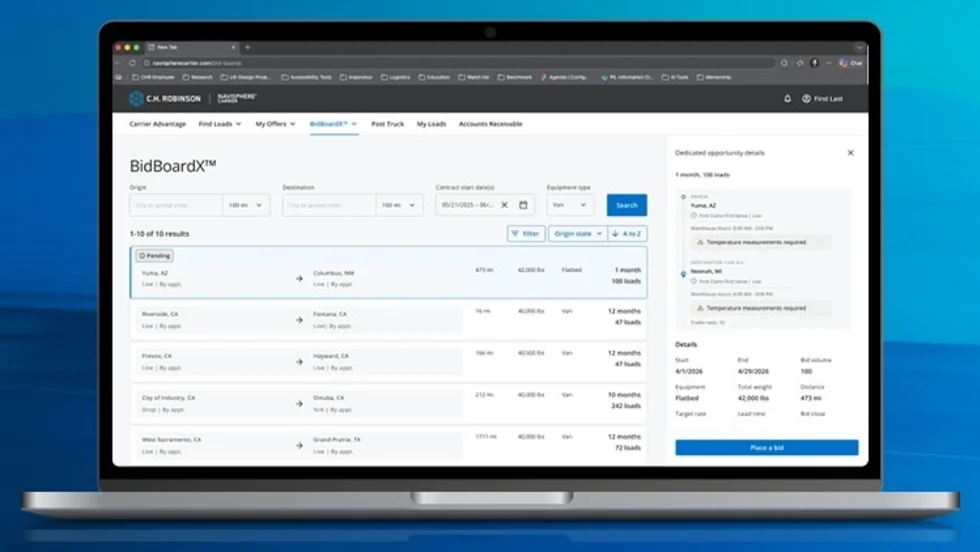Click the 1-10 of 10 results text
Screen dimensions: 980x552
(x=159, y=234)
